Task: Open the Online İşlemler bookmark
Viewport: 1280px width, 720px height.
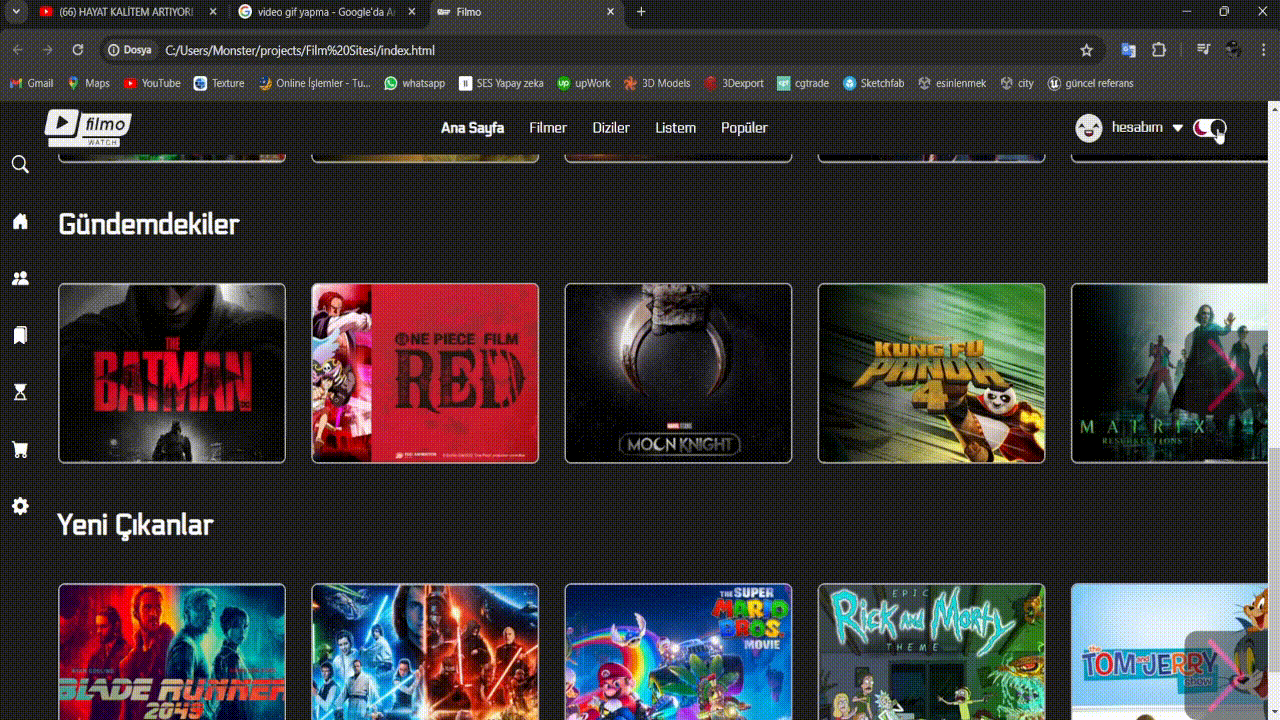Action: 314,83
